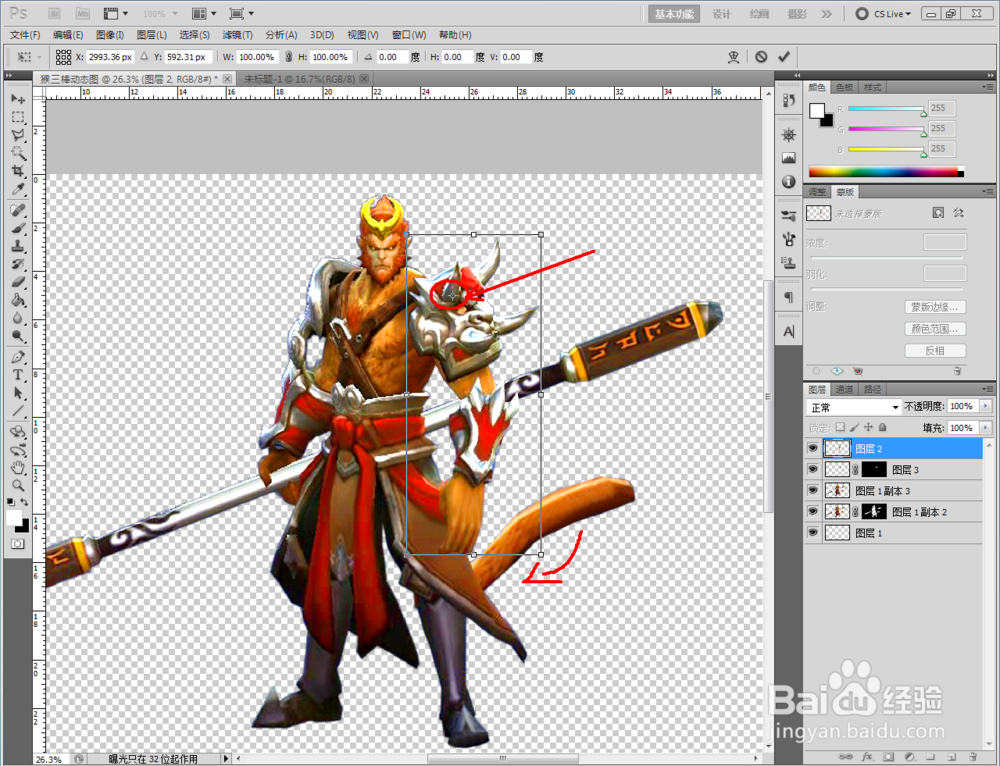Select the Path Selection tool

click(18, 393)
